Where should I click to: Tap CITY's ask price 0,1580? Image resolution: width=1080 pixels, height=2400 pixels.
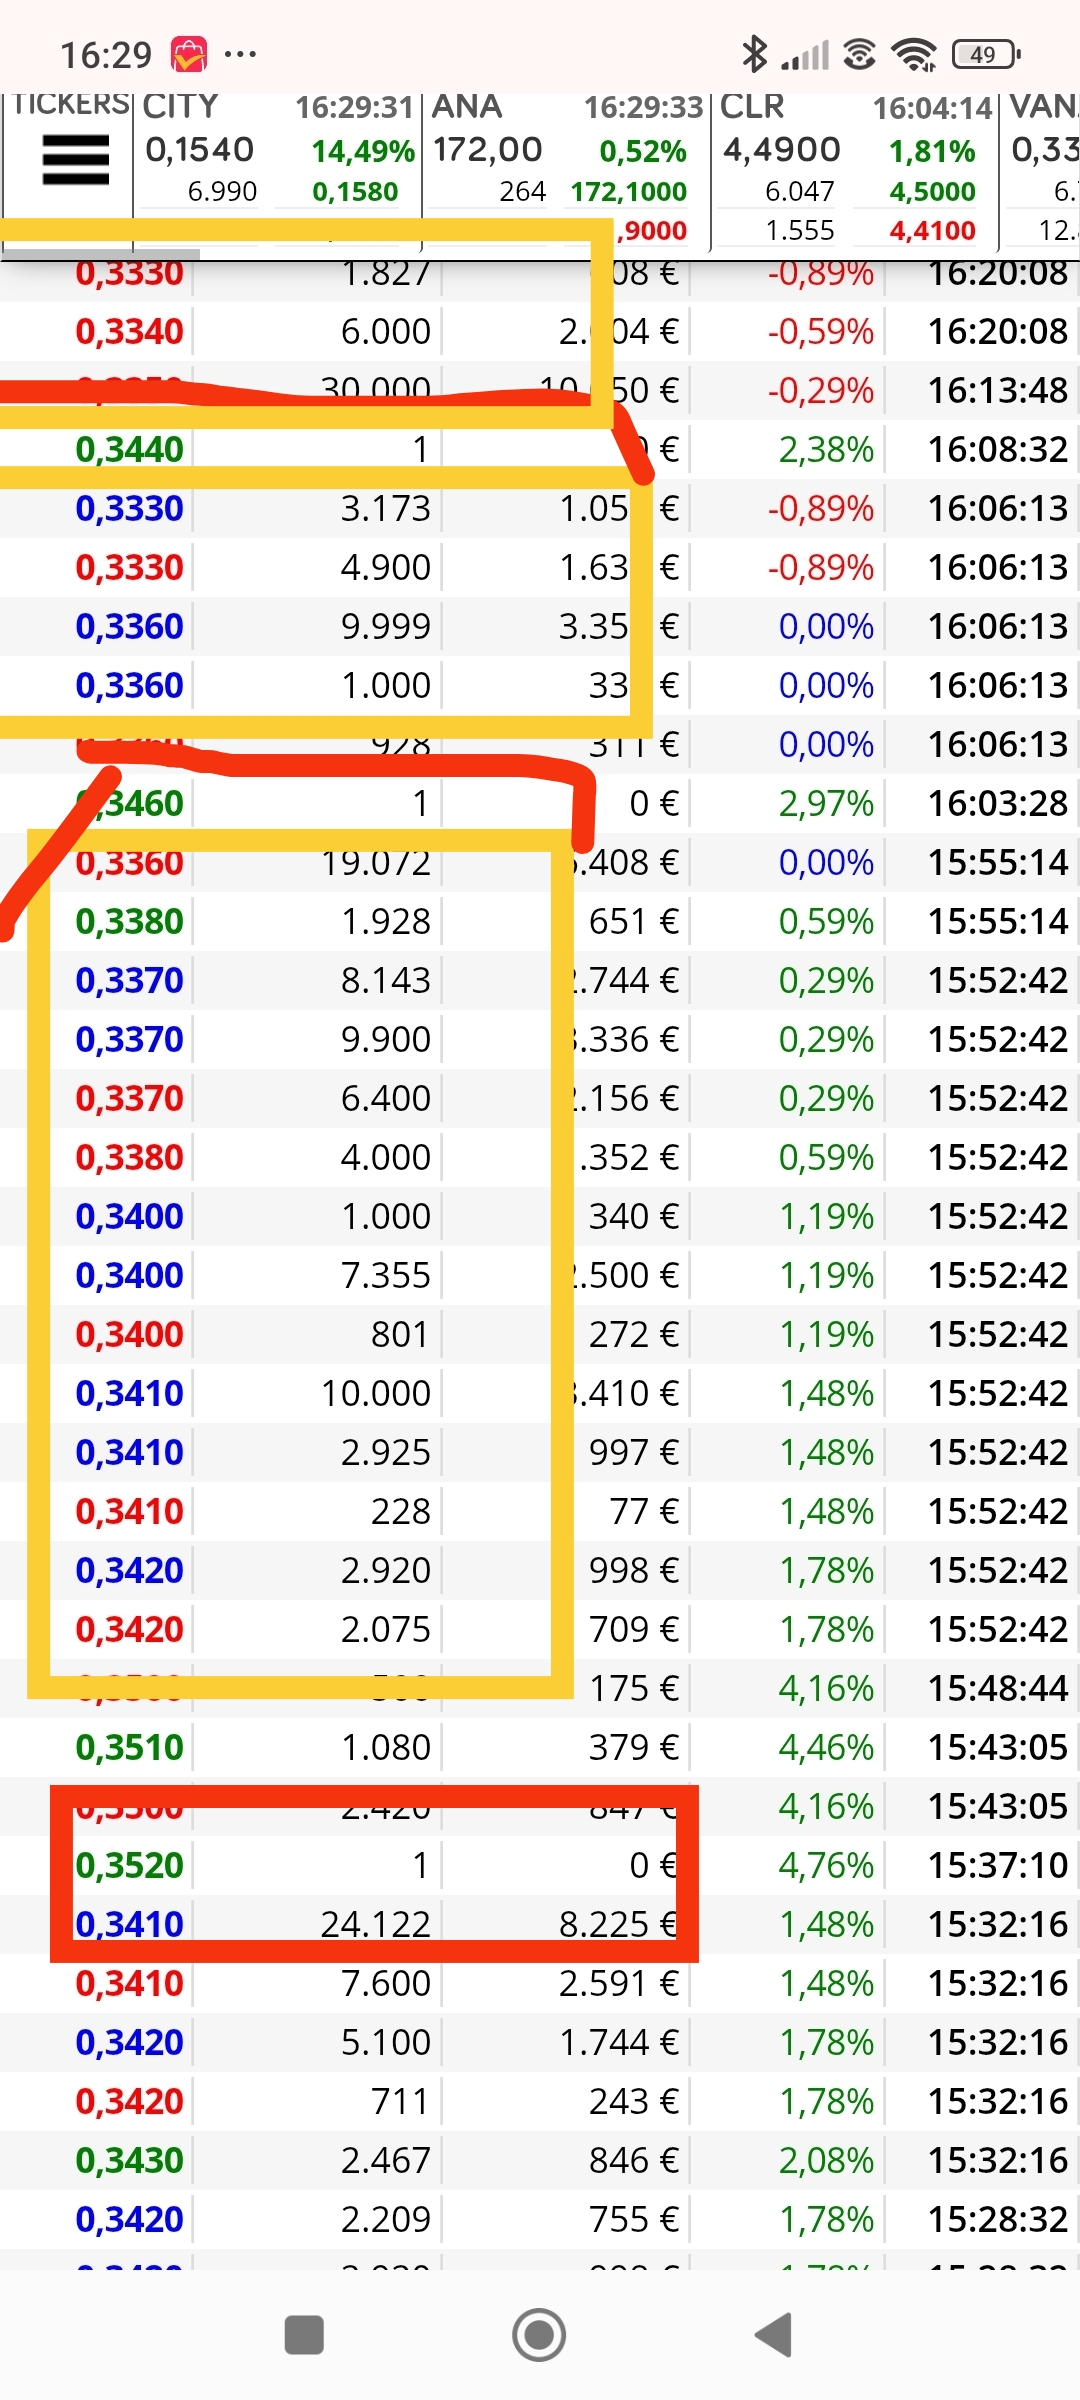pos(355,191)
